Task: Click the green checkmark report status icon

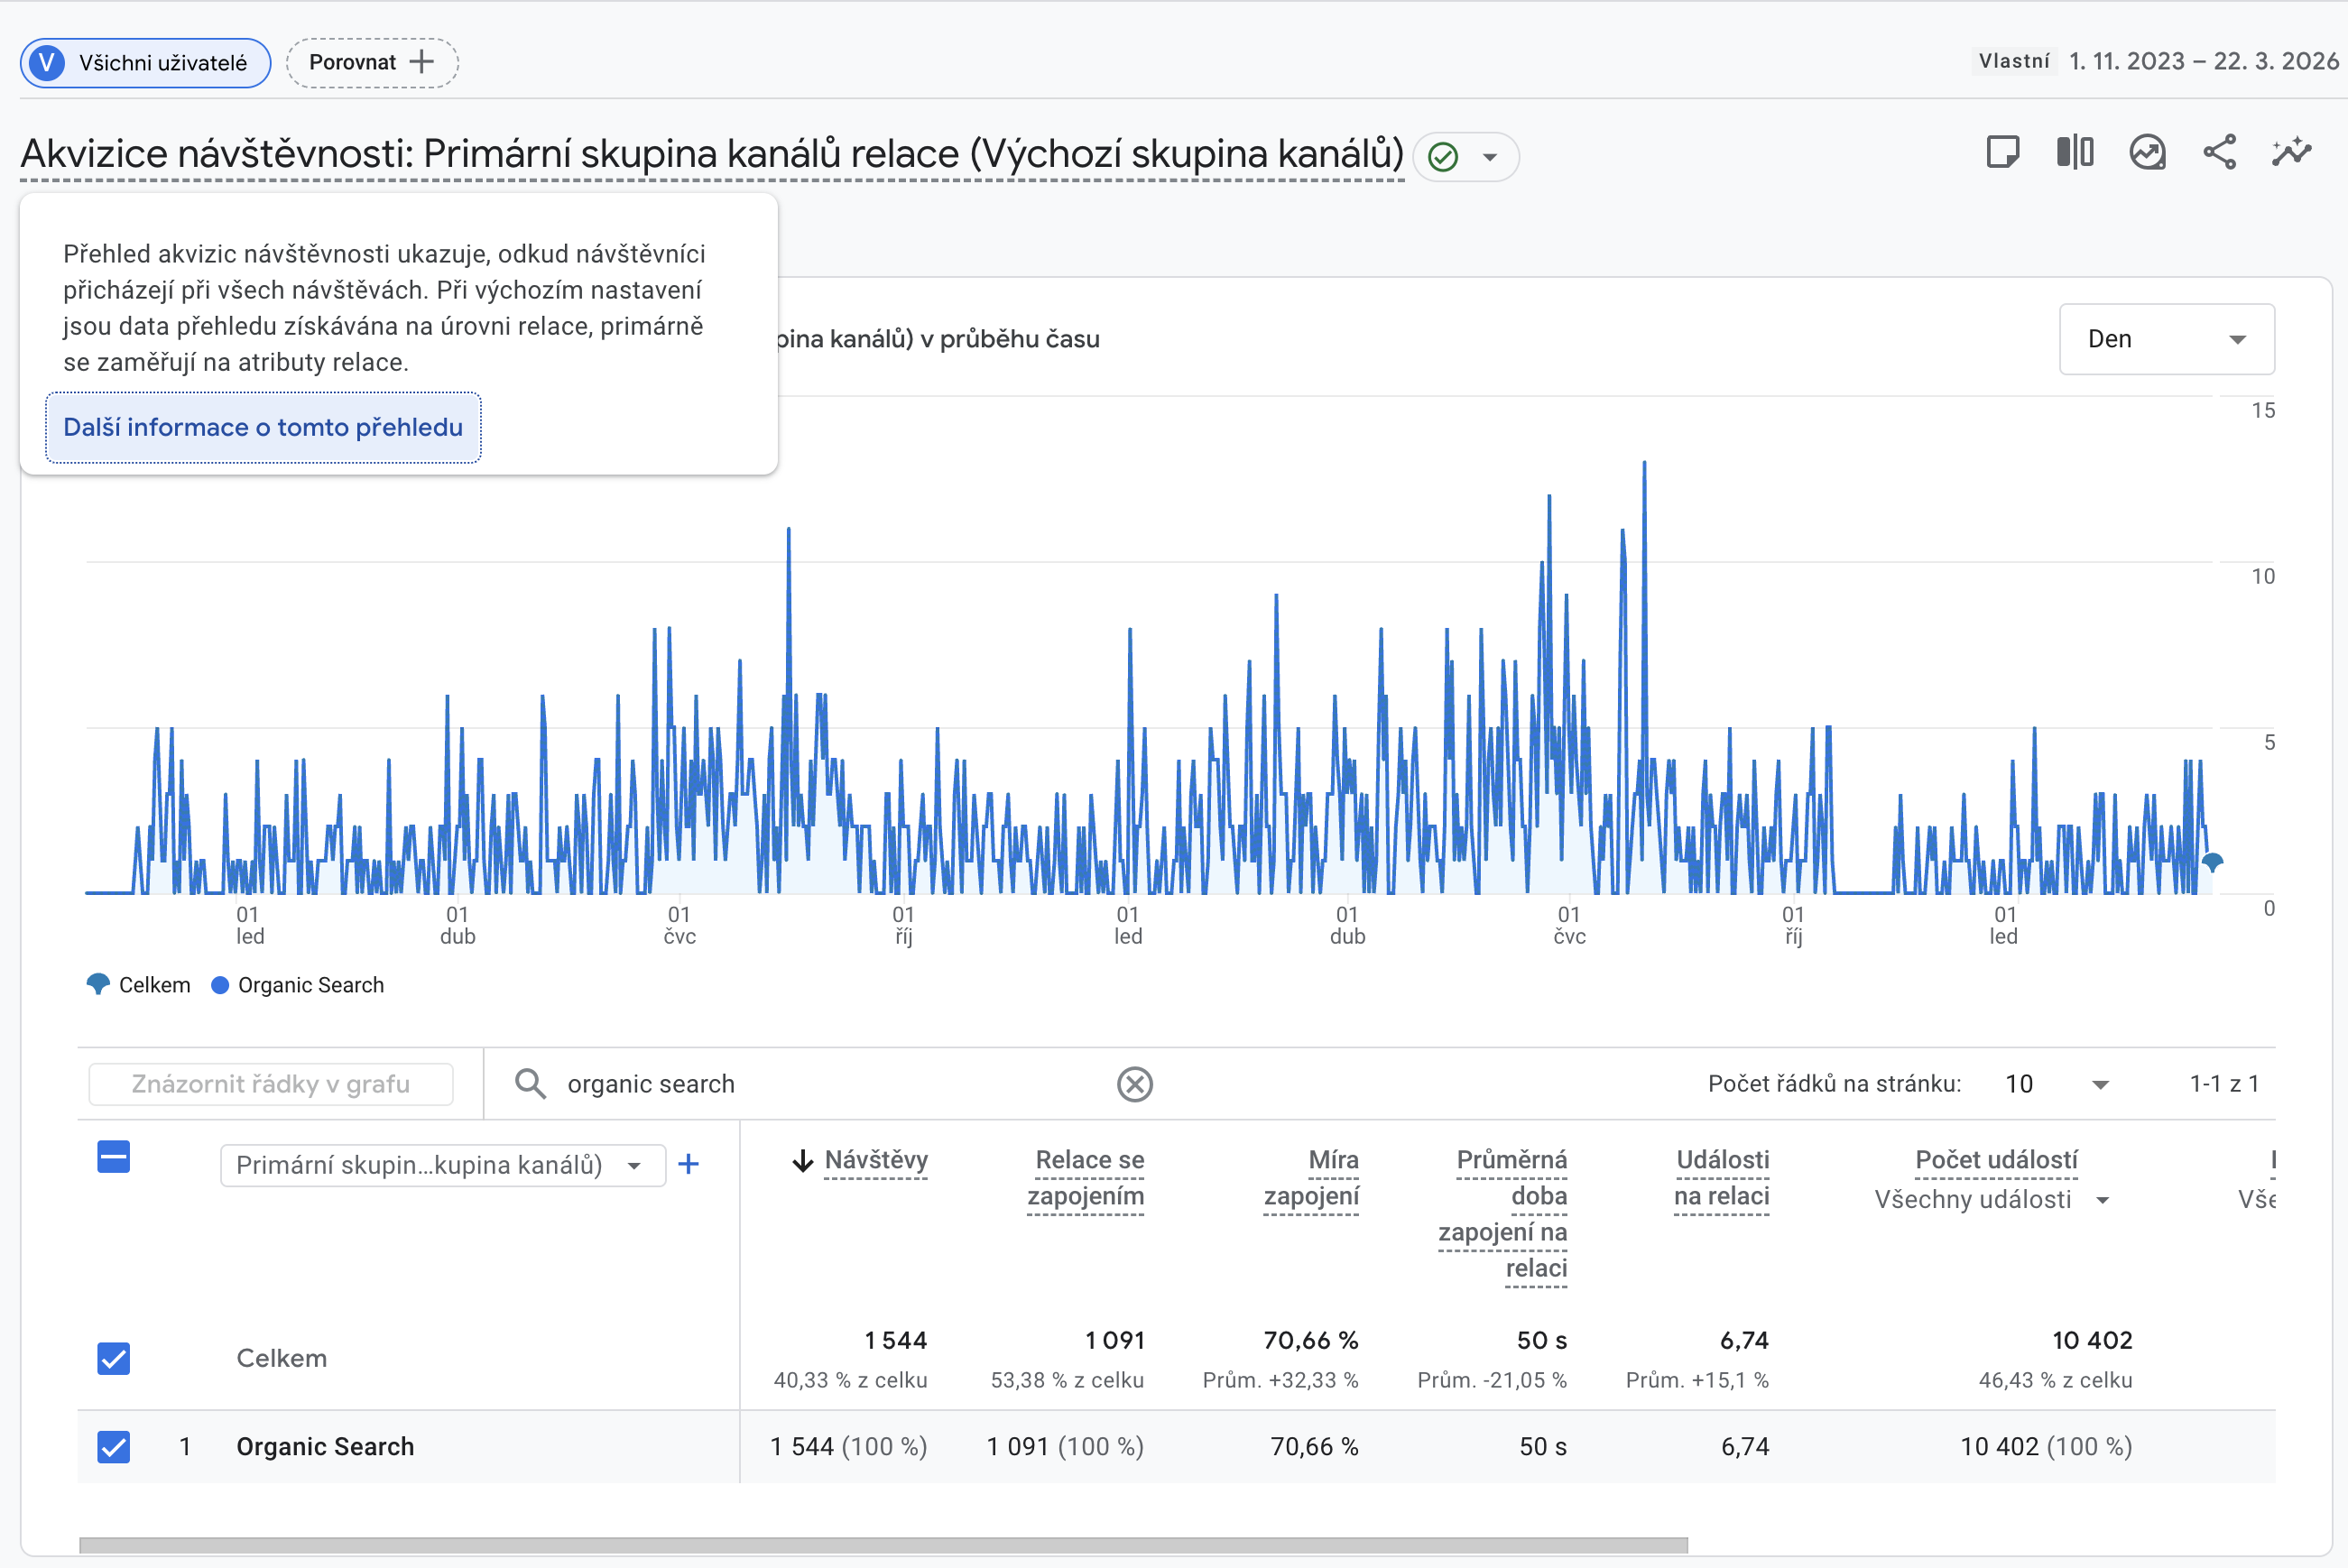Action: click(x=1443, y=157)
